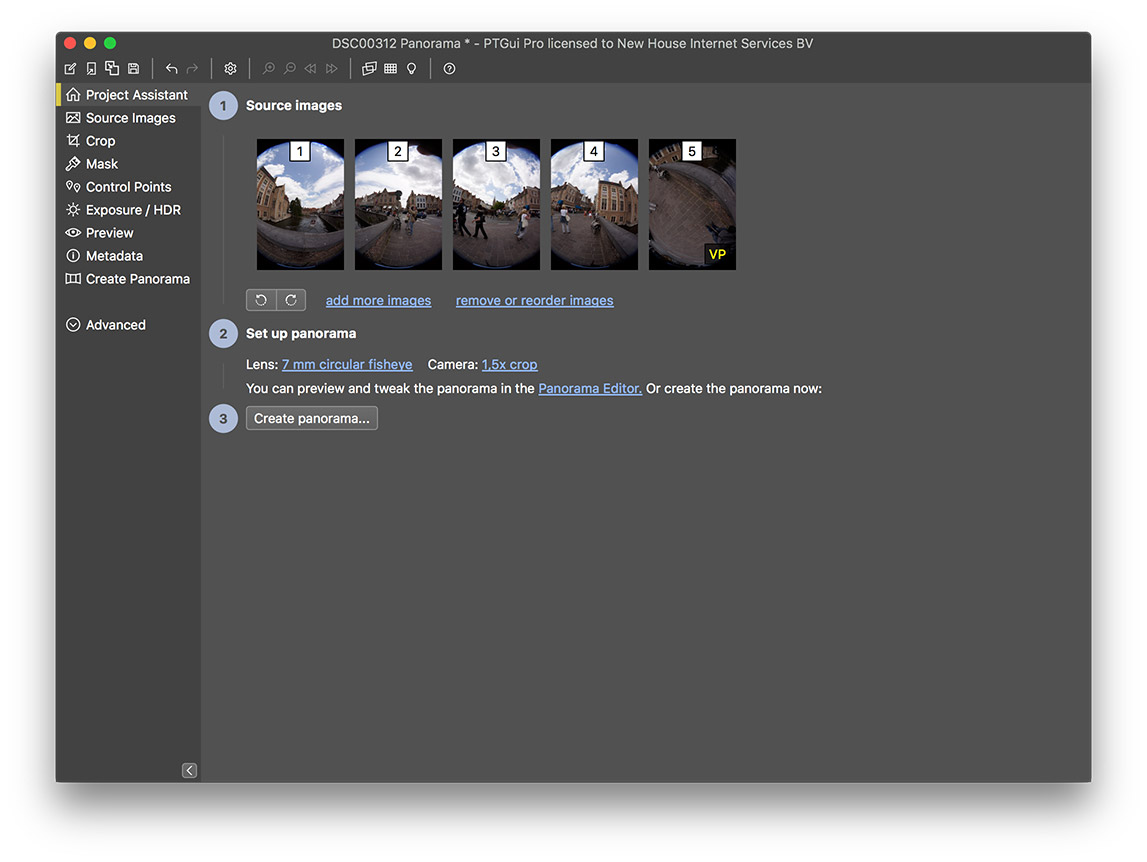Open help with the question mark icon
1147x862 pixels.
click(x=450, y=69)
